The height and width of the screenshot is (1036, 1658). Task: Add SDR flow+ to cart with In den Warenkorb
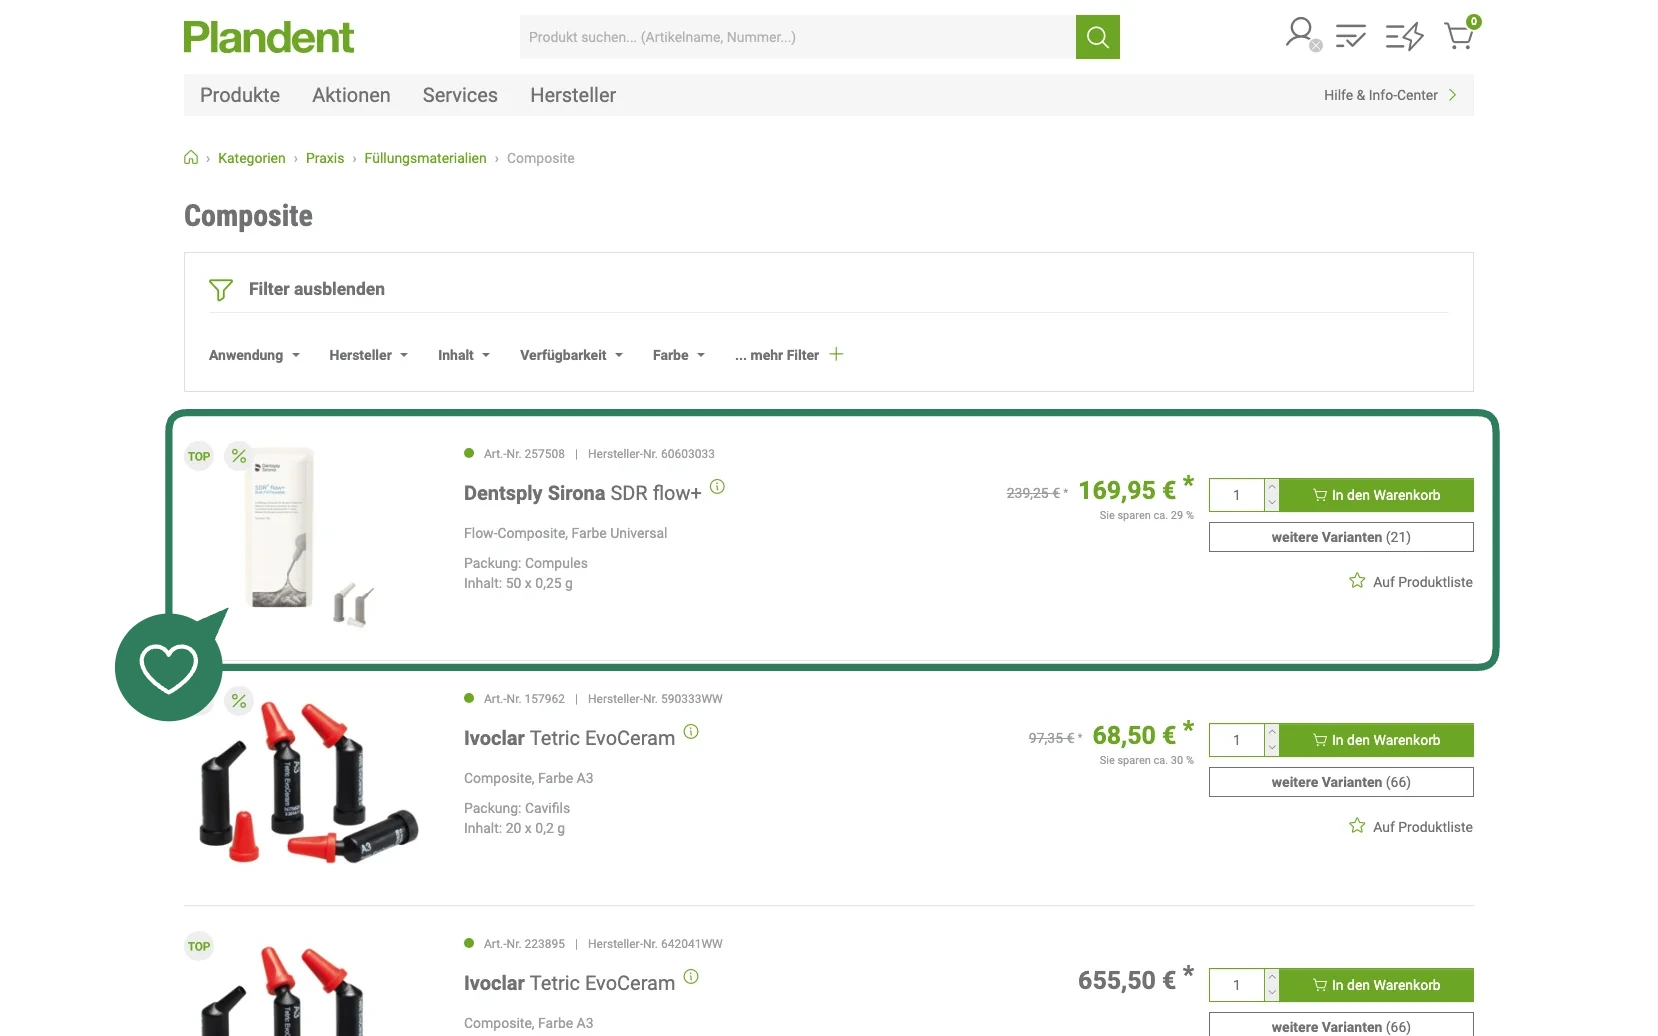(1376, 495)
